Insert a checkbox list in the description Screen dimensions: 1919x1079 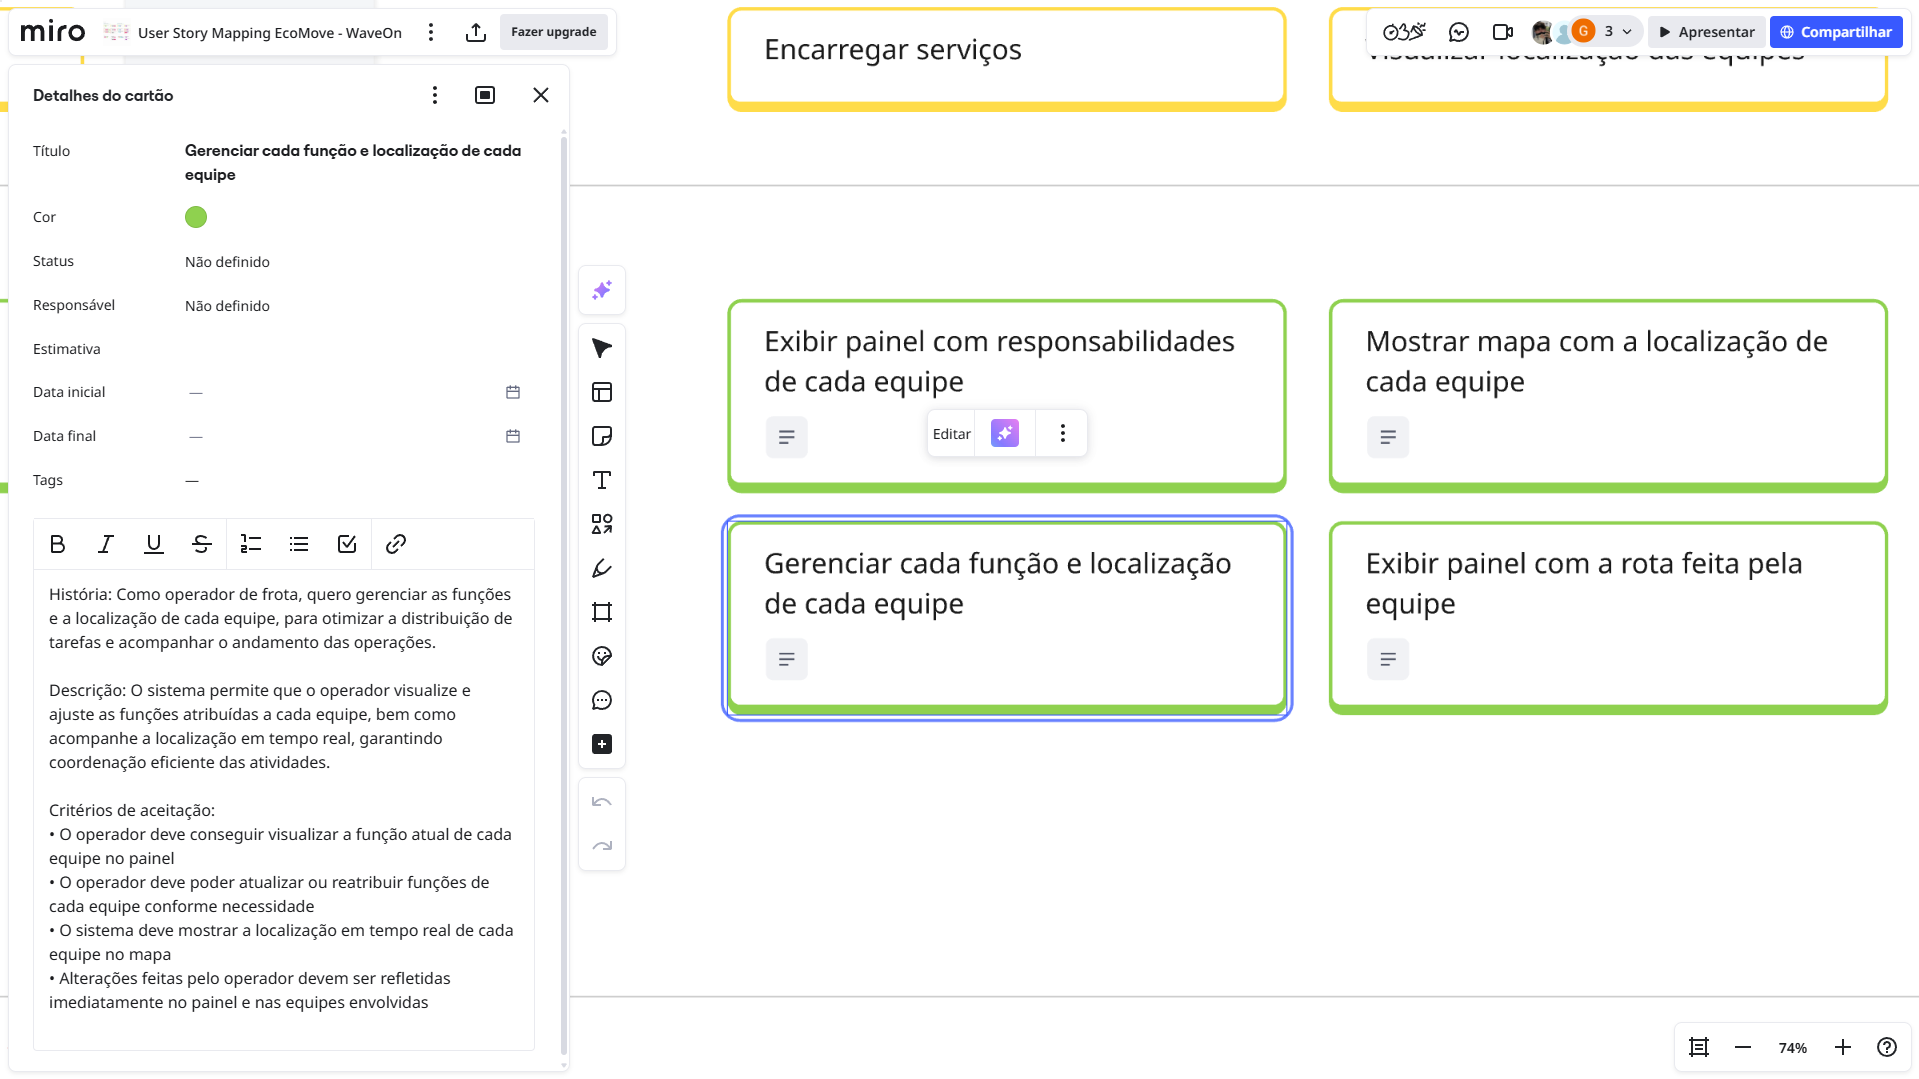347,544
